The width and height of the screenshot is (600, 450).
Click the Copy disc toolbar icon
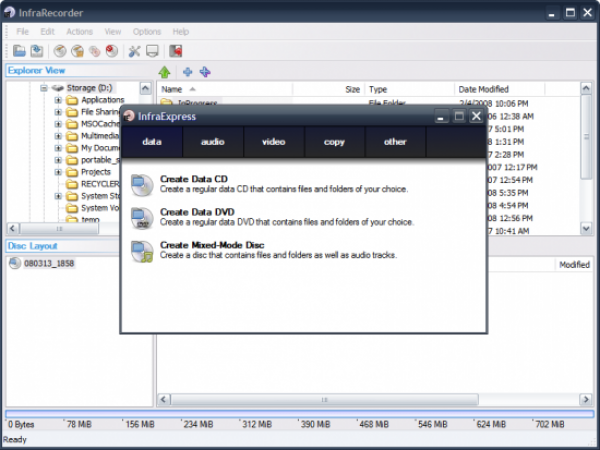(95, 51)
